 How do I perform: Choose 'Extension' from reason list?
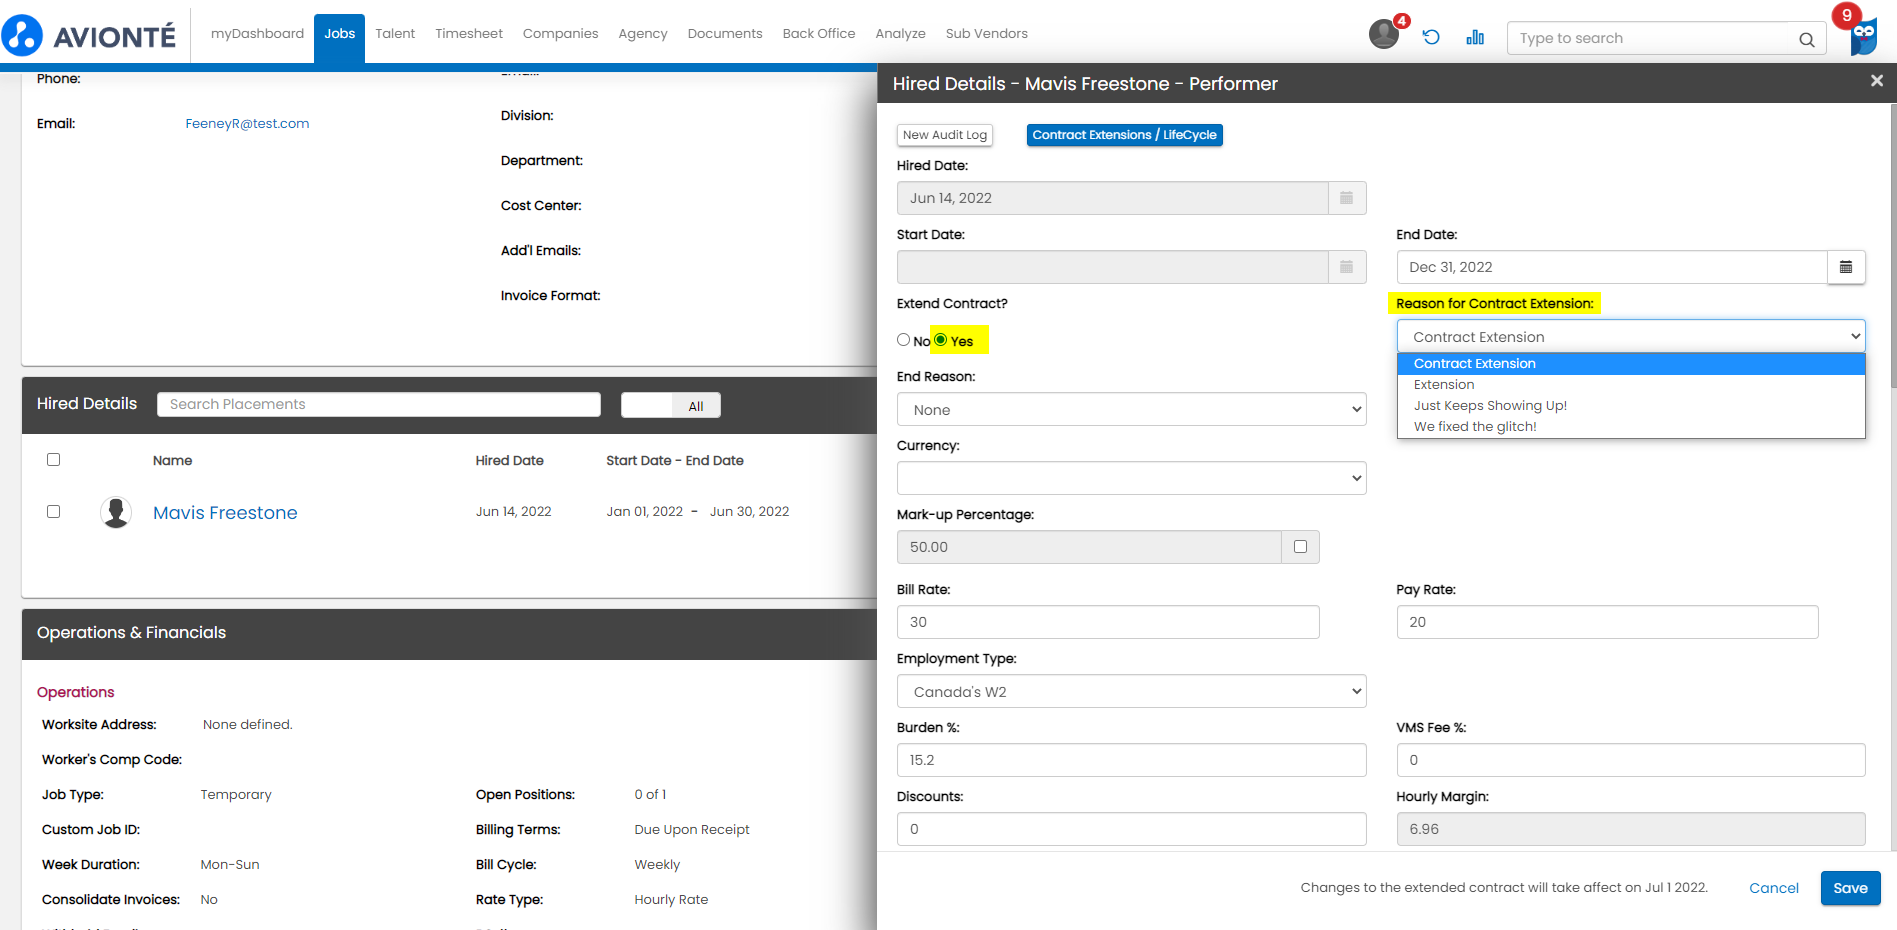(x=1631, y=385)
